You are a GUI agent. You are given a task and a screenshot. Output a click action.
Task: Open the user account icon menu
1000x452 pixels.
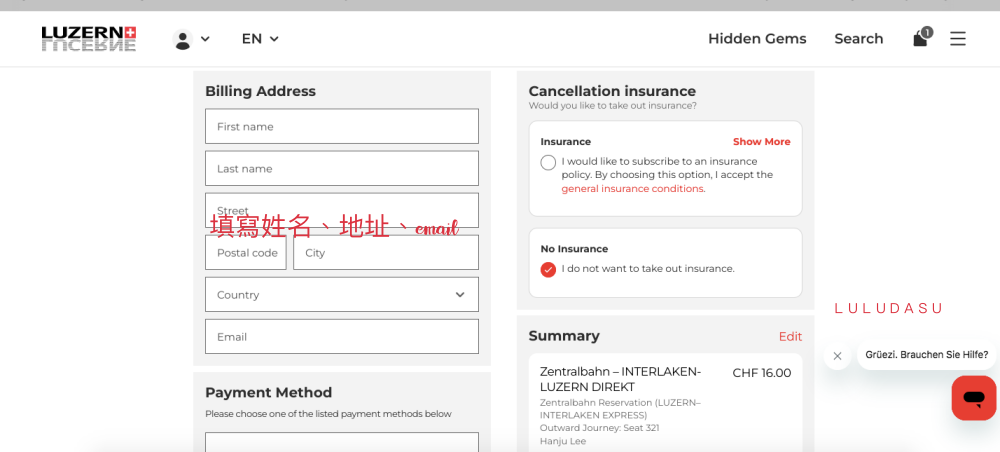pos(191,40)
